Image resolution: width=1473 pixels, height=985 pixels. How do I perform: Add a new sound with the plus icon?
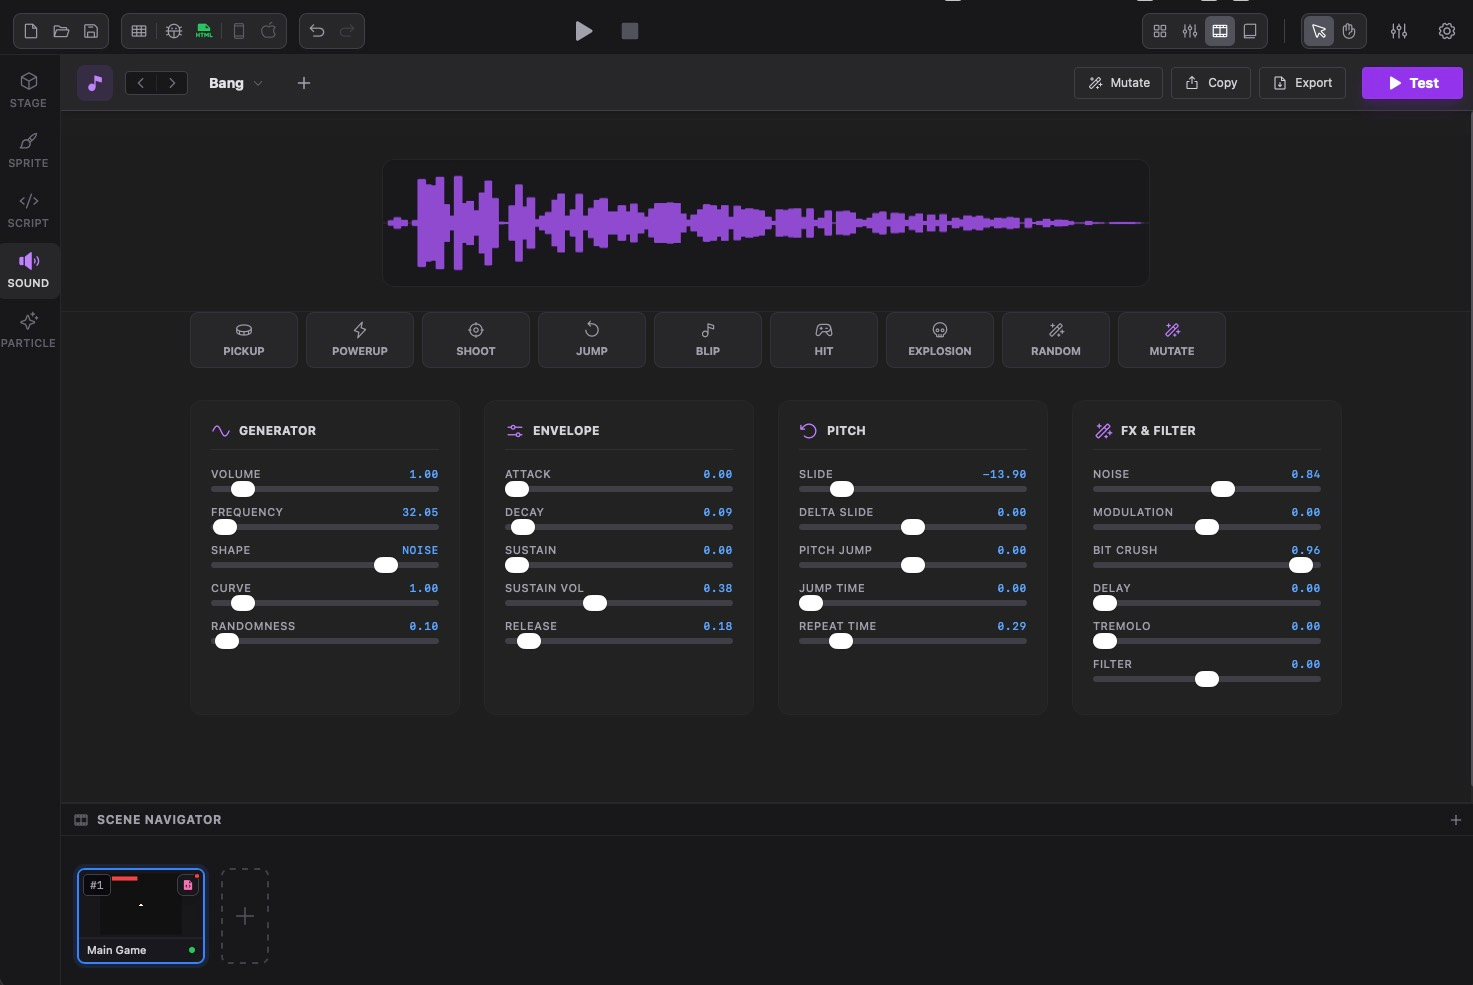pyautogui.click(x=304, y=83)
